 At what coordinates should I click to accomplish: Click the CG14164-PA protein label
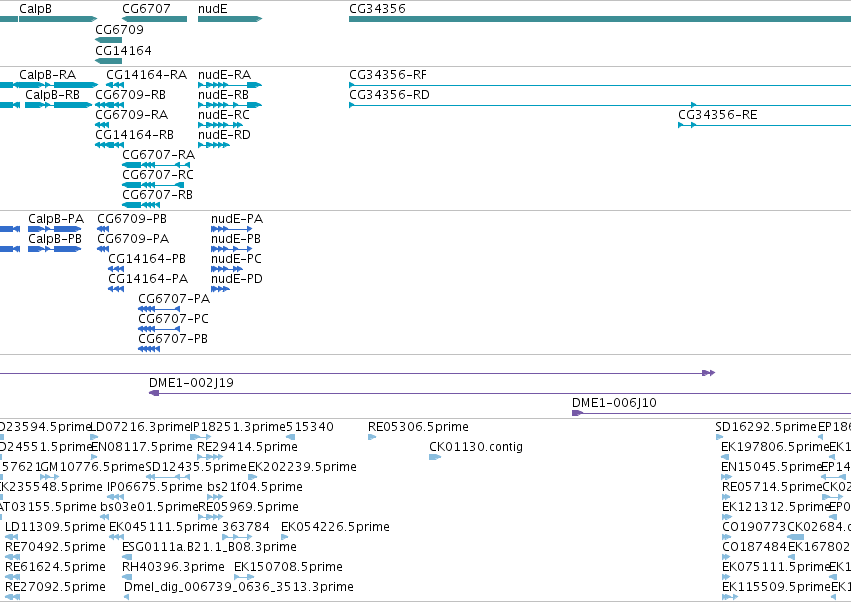pos(148,278)
